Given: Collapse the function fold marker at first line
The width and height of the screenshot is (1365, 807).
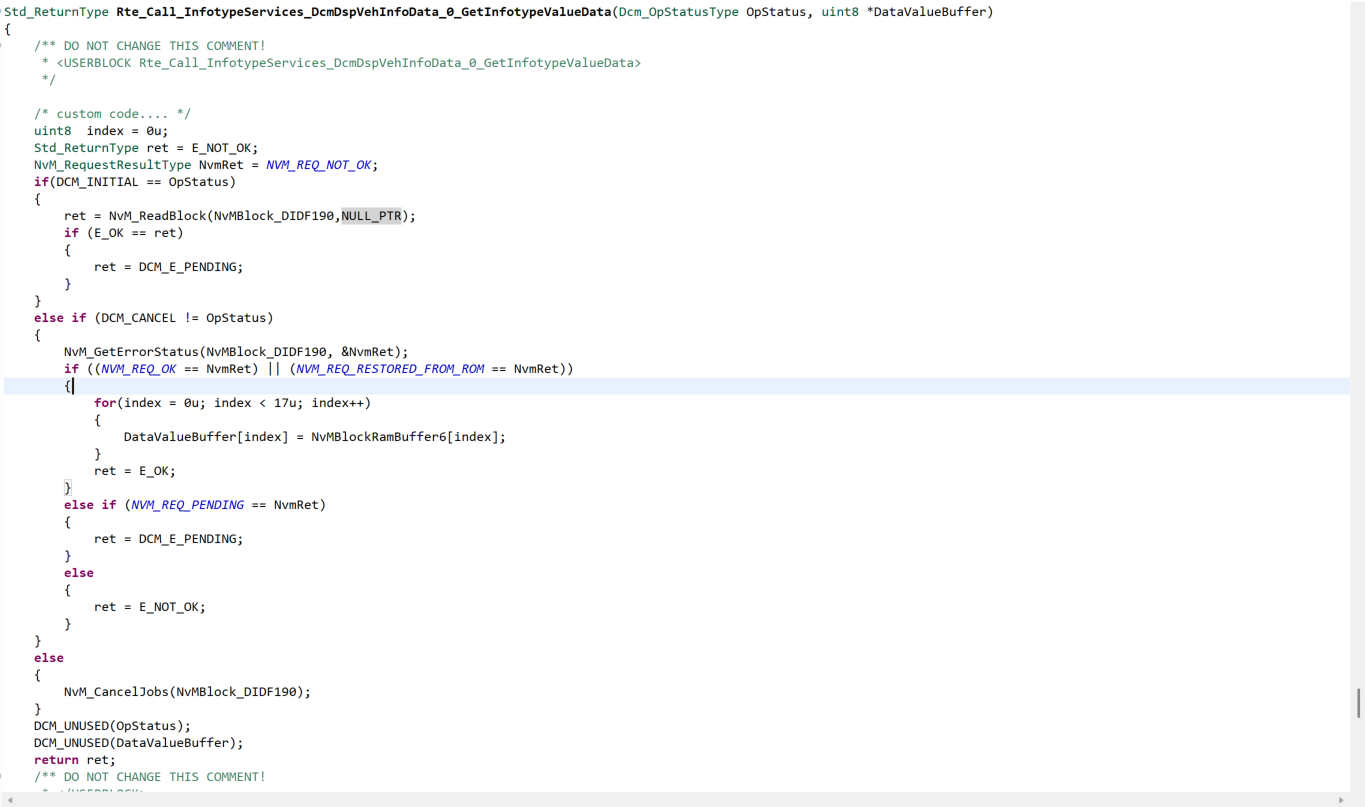Looking at the screenshot, I should [3, 12].
